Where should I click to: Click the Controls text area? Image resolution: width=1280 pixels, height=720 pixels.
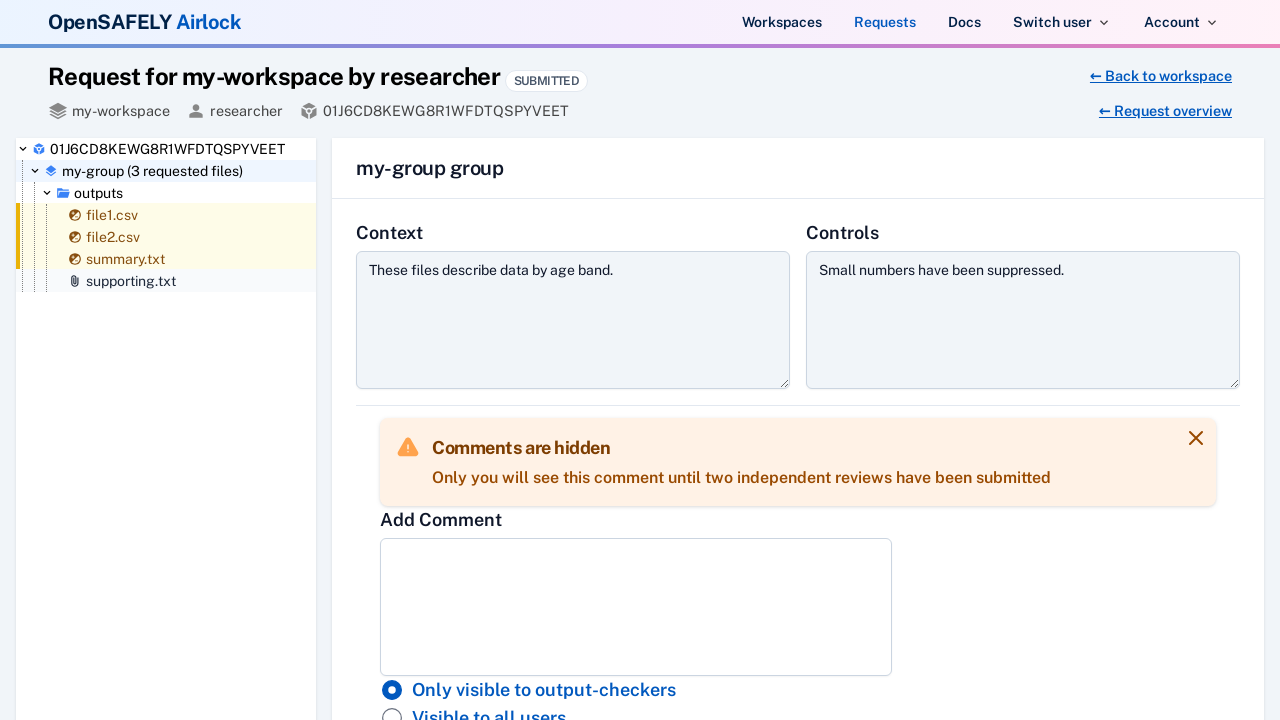click(x=1023, y=320)
